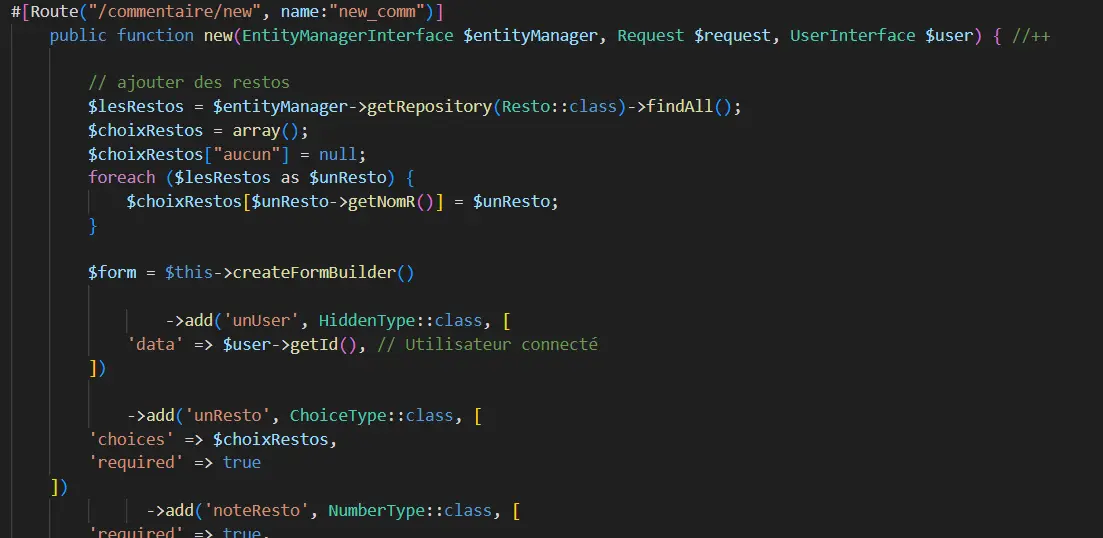
Task: Click the null value assignment
Action: click(x=338, y=155)
